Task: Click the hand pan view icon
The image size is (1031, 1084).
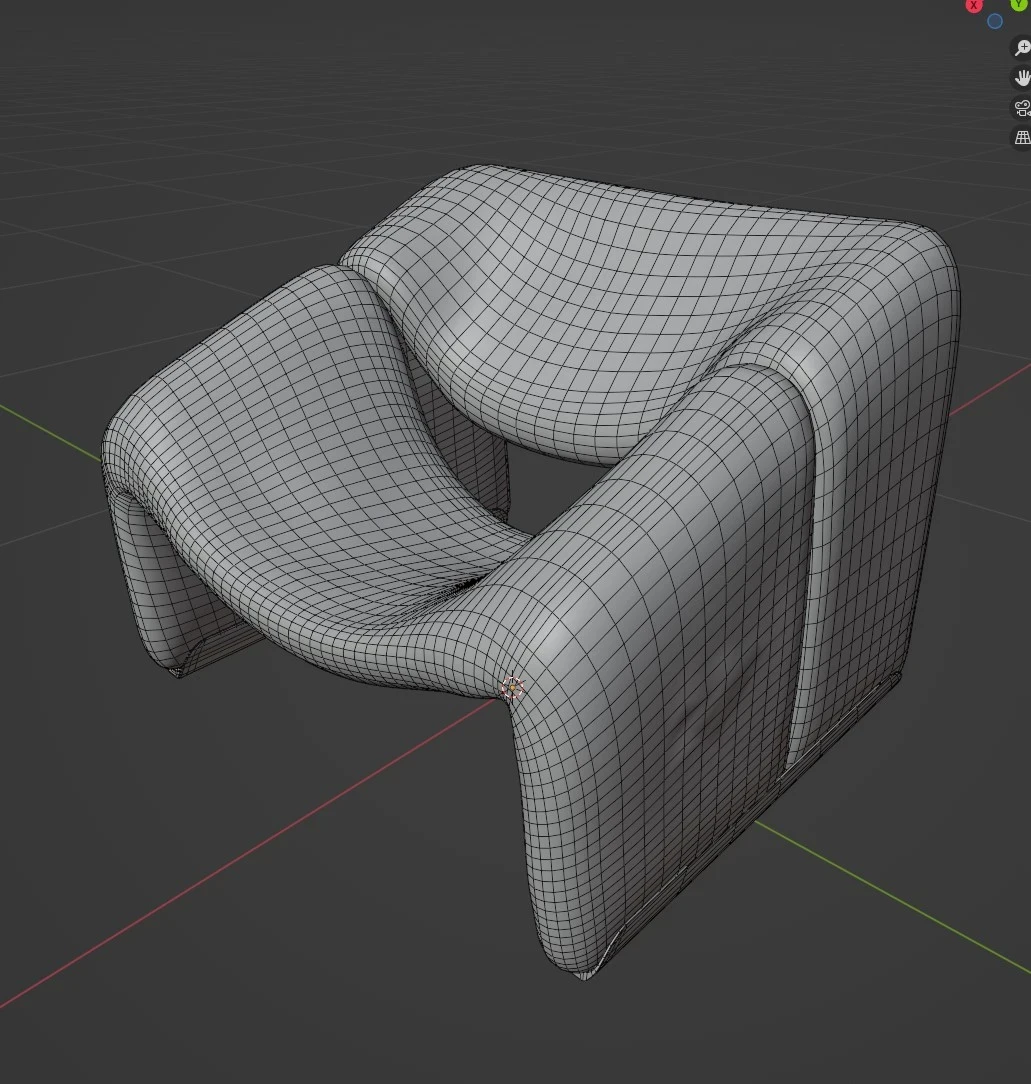Action: pos(1021,77)
